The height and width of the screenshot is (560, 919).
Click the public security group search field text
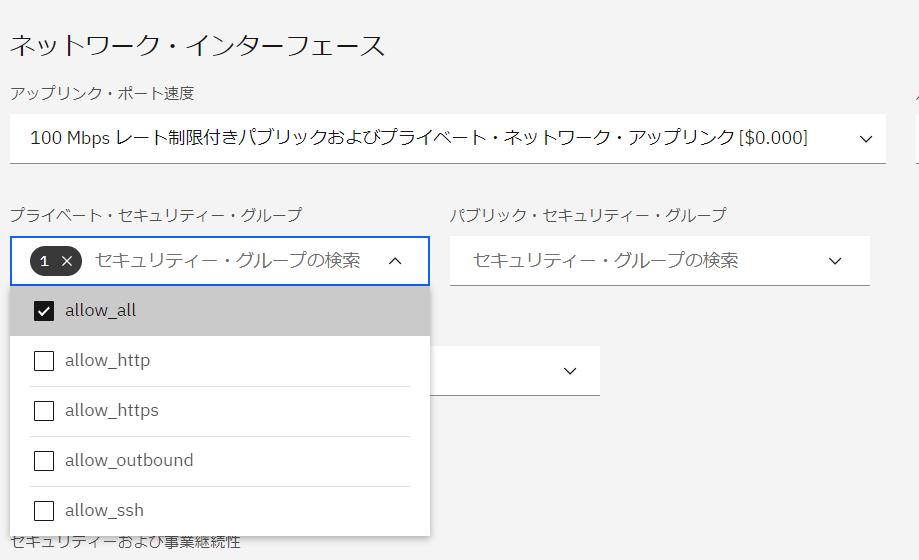pos(605,260)
